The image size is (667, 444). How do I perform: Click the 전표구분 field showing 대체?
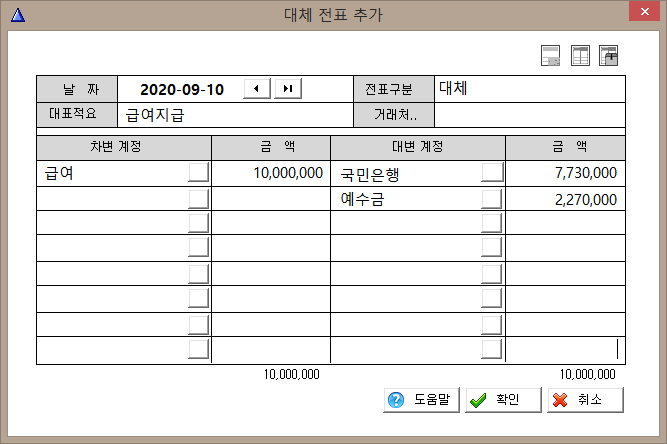coord(530,89)
